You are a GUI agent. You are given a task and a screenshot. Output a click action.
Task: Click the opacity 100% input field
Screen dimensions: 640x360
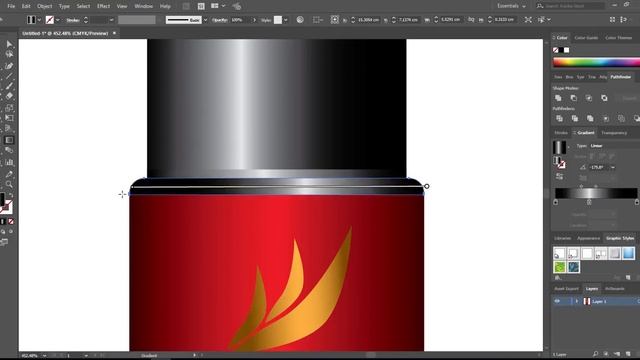[241, 20]
